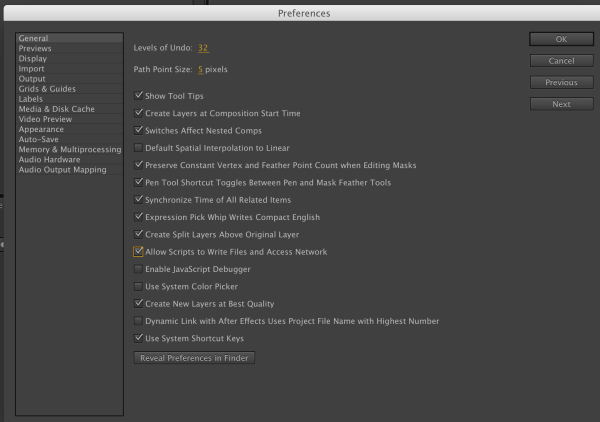Select the Appearance category
Viewport: 600px width, 422px height.
click(42, 129)
